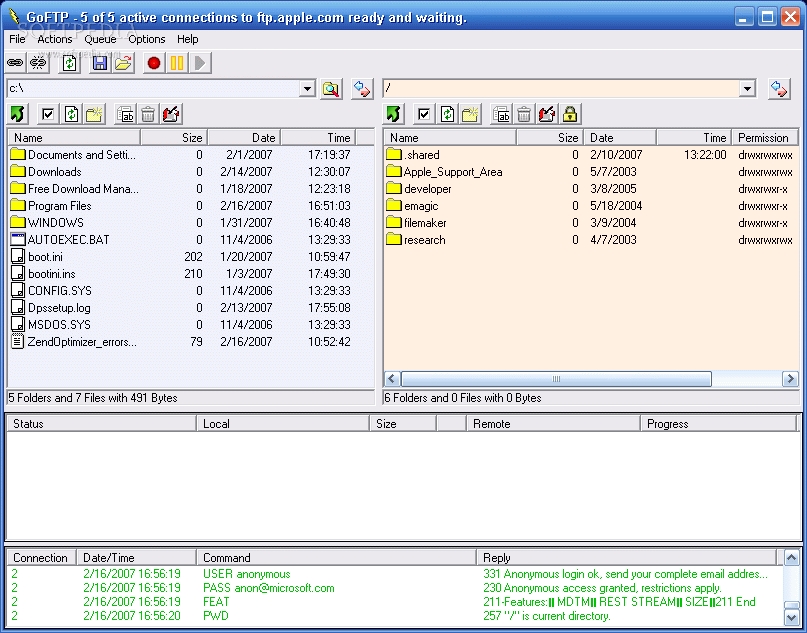Click the red arrow icon in remote toolbar
The height and width of the screenshot is (633, 807).
(547, 114)
